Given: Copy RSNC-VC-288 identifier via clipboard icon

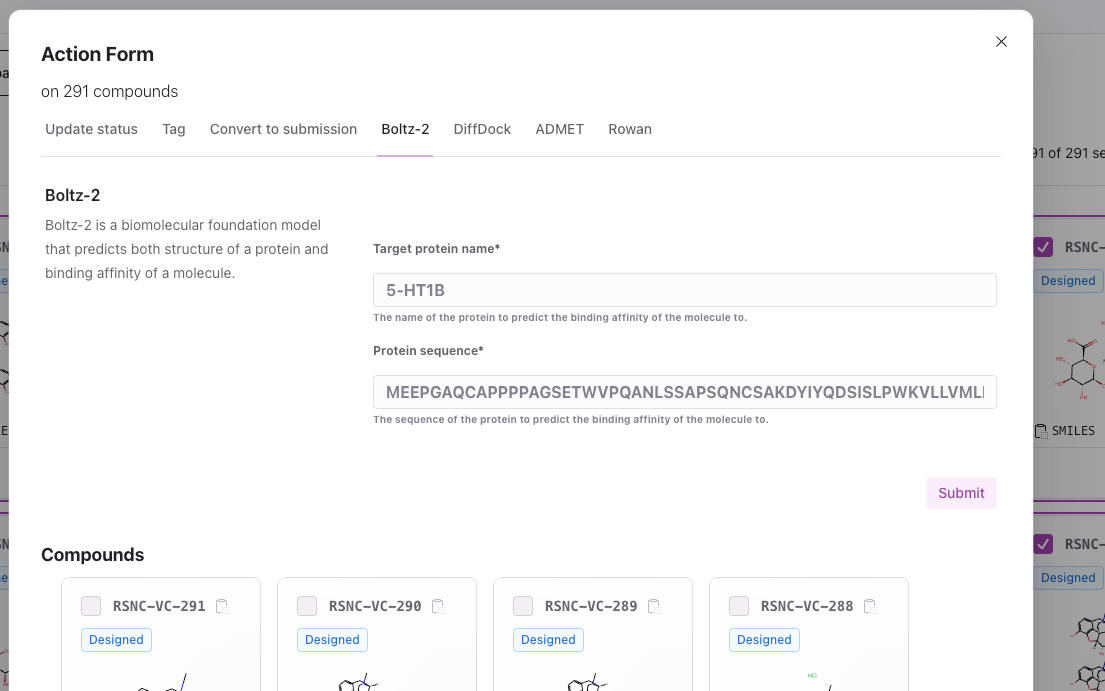Looking at the screenshot, I should click(869, 605).
